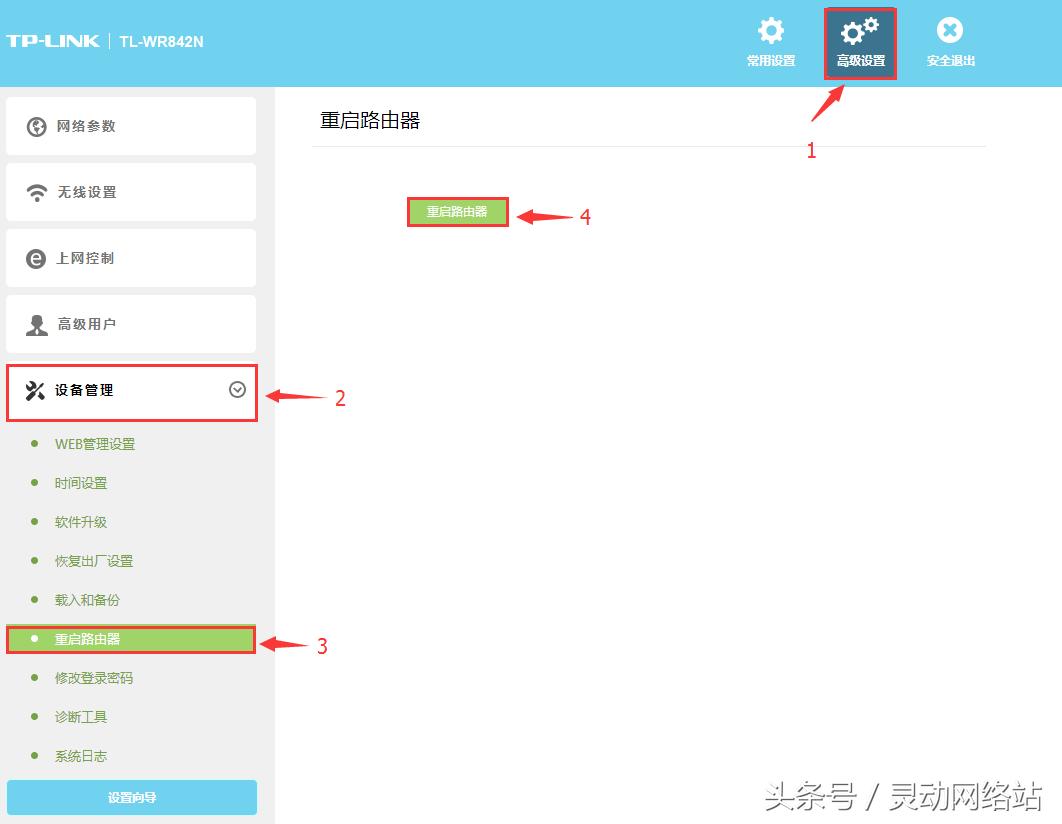Viewport: 1062px width, 824px height.
Task: Select the 无线设置 Wi-Fi icon
Action: (x=36, y=191)
